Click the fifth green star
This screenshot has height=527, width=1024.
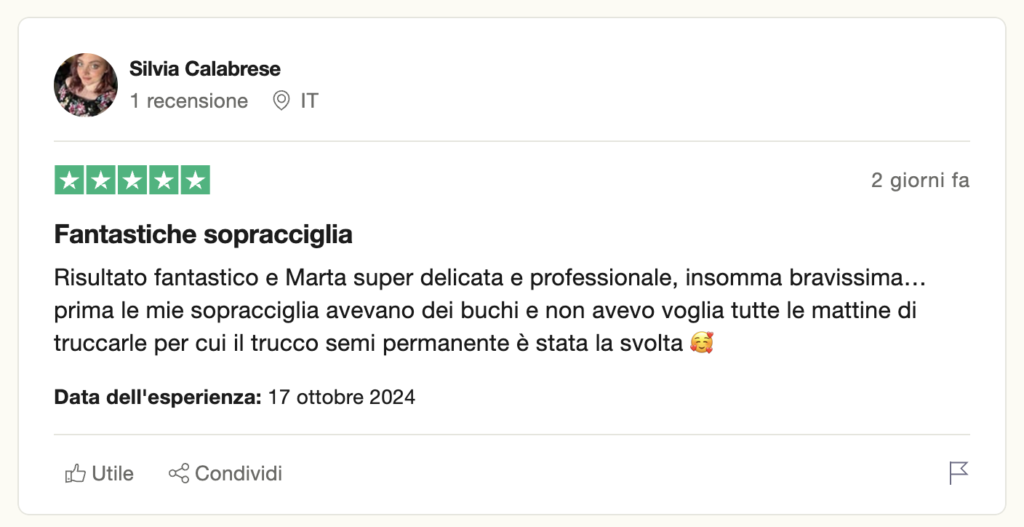[196, 180]
